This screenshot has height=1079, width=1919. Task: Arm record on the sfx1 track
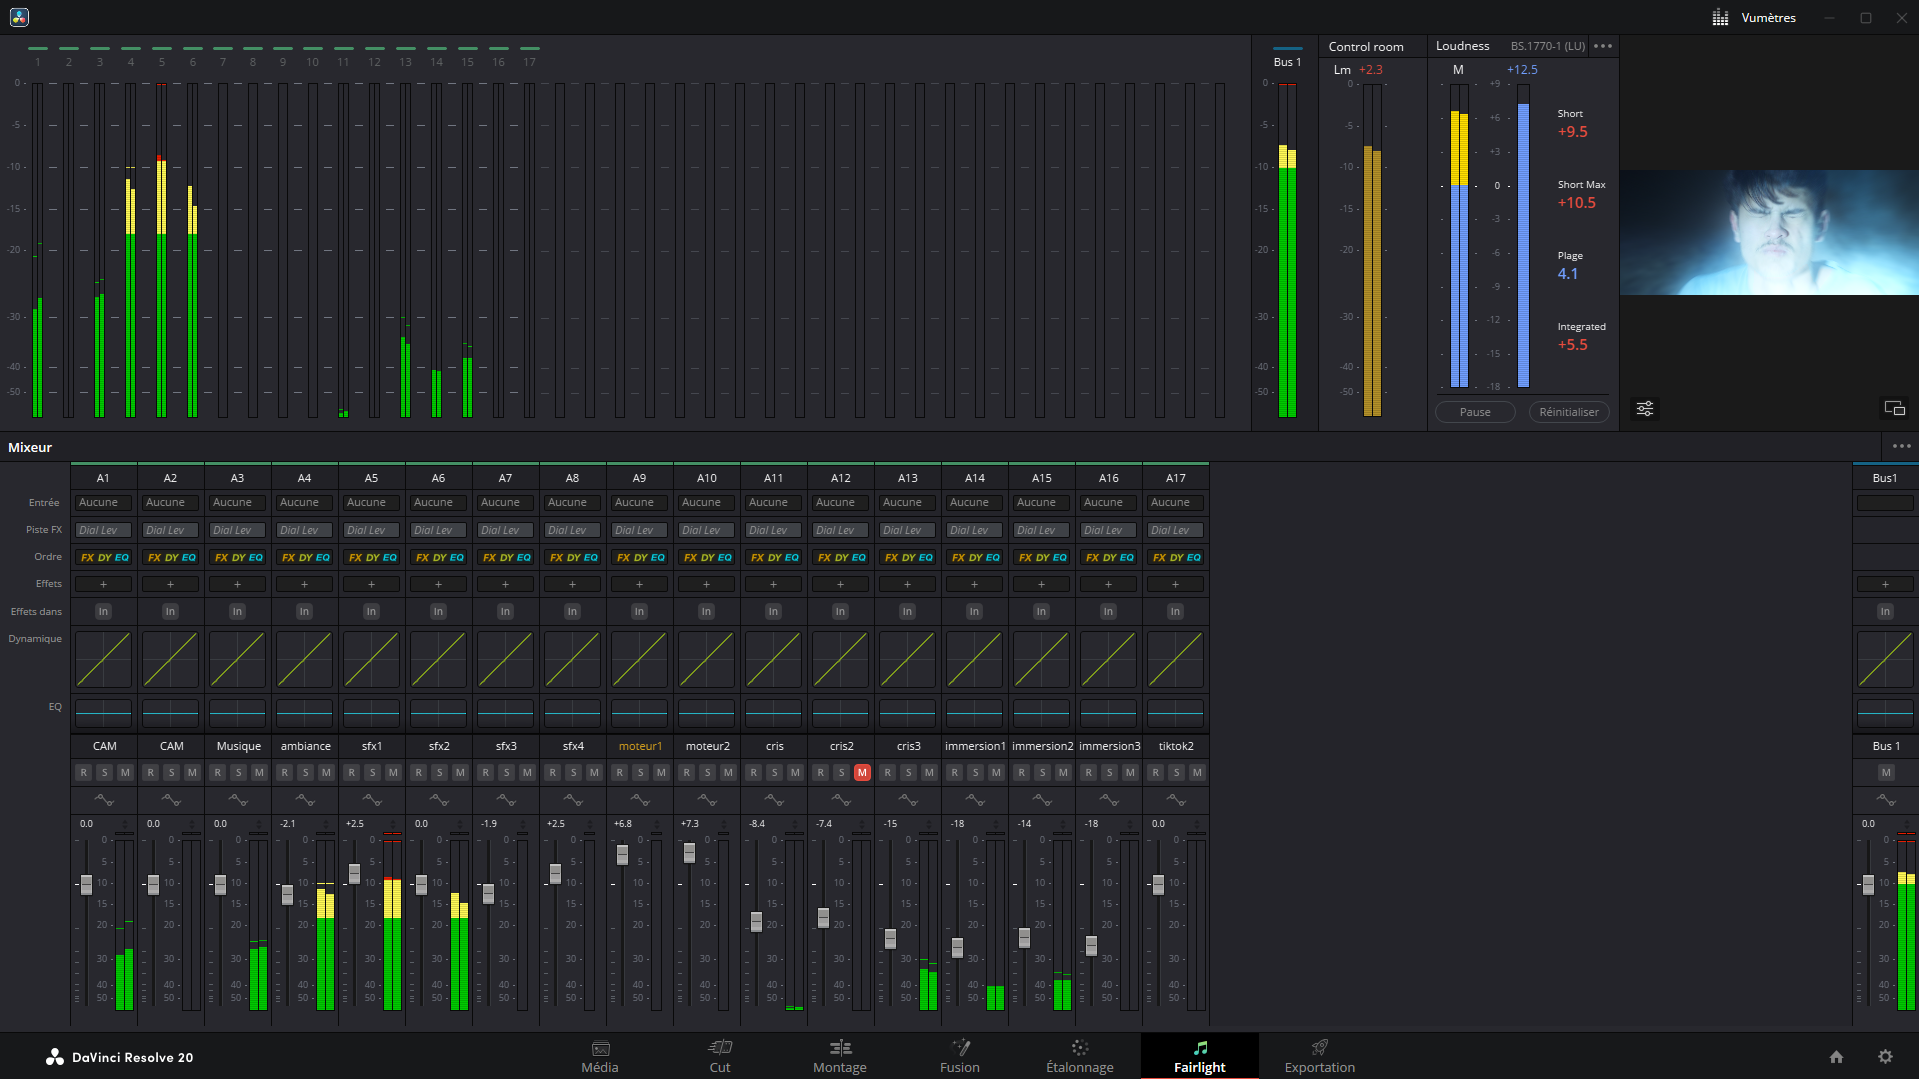pos(351,772)
